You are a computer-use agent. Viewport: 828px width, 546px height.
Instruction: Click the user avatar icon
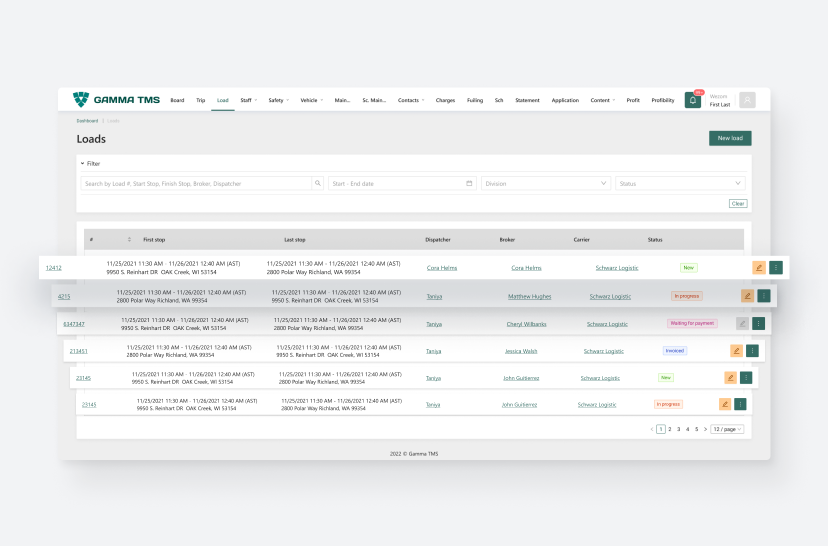[747, 100]
